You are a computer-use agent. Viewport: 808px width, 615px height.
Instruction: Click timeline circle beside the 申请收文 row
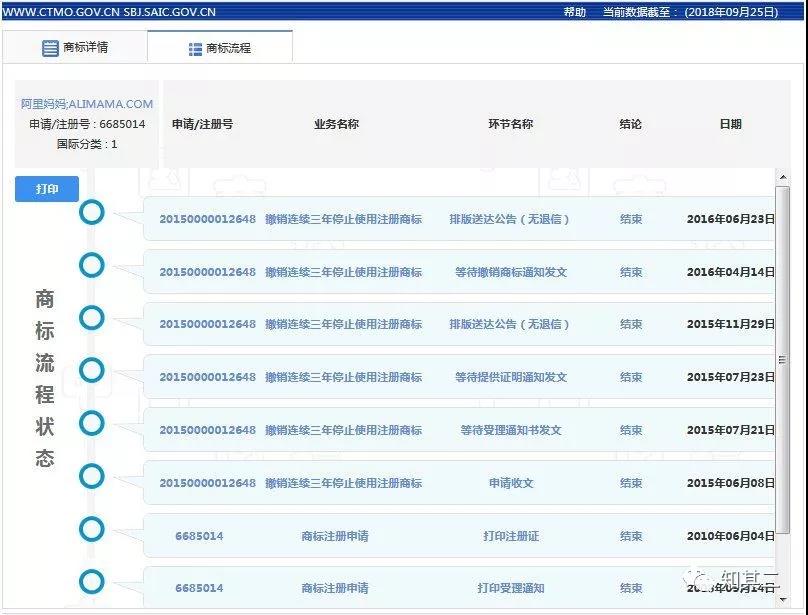pos(92,477)
